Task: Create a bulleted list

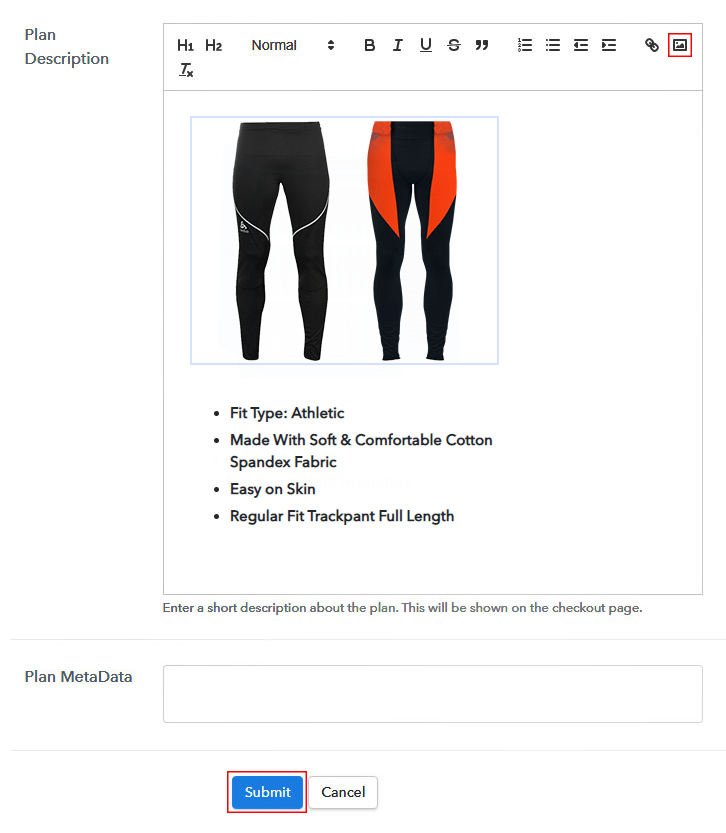Action: [553, 46]
